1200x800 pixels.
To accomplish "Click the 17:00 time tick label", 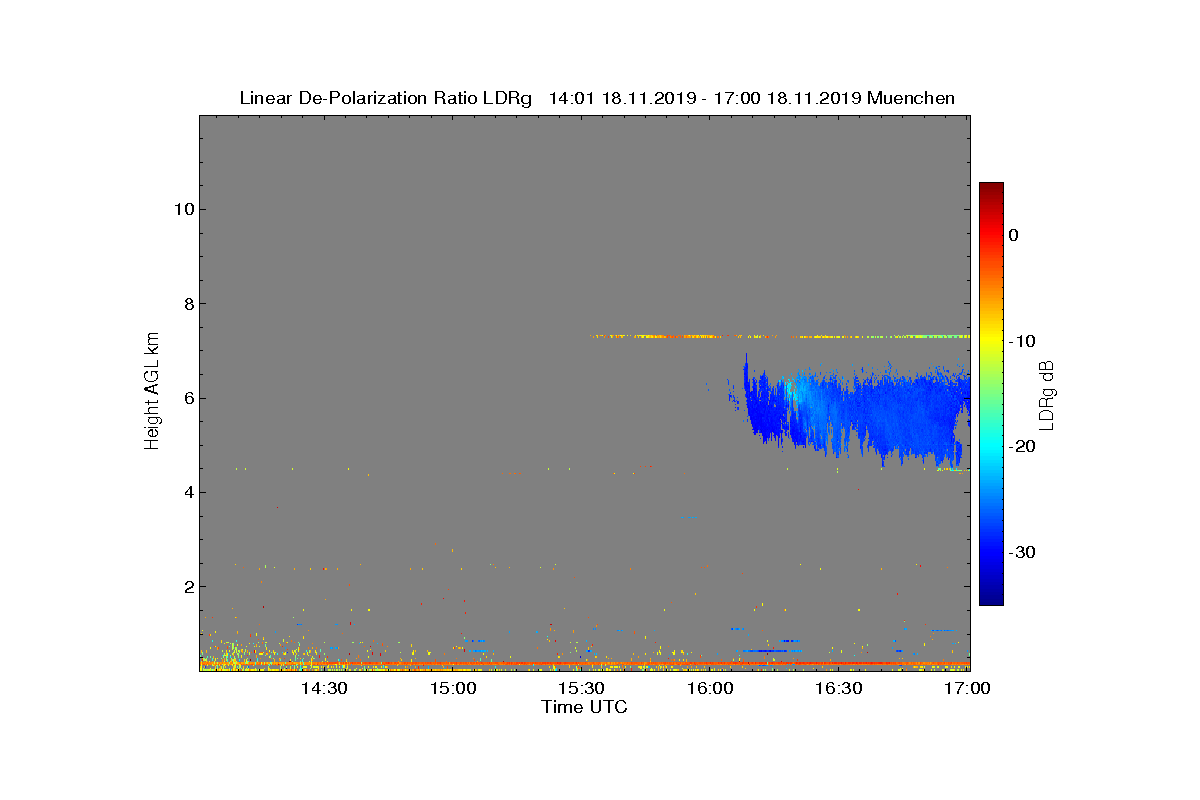I will tap(967, 689).
